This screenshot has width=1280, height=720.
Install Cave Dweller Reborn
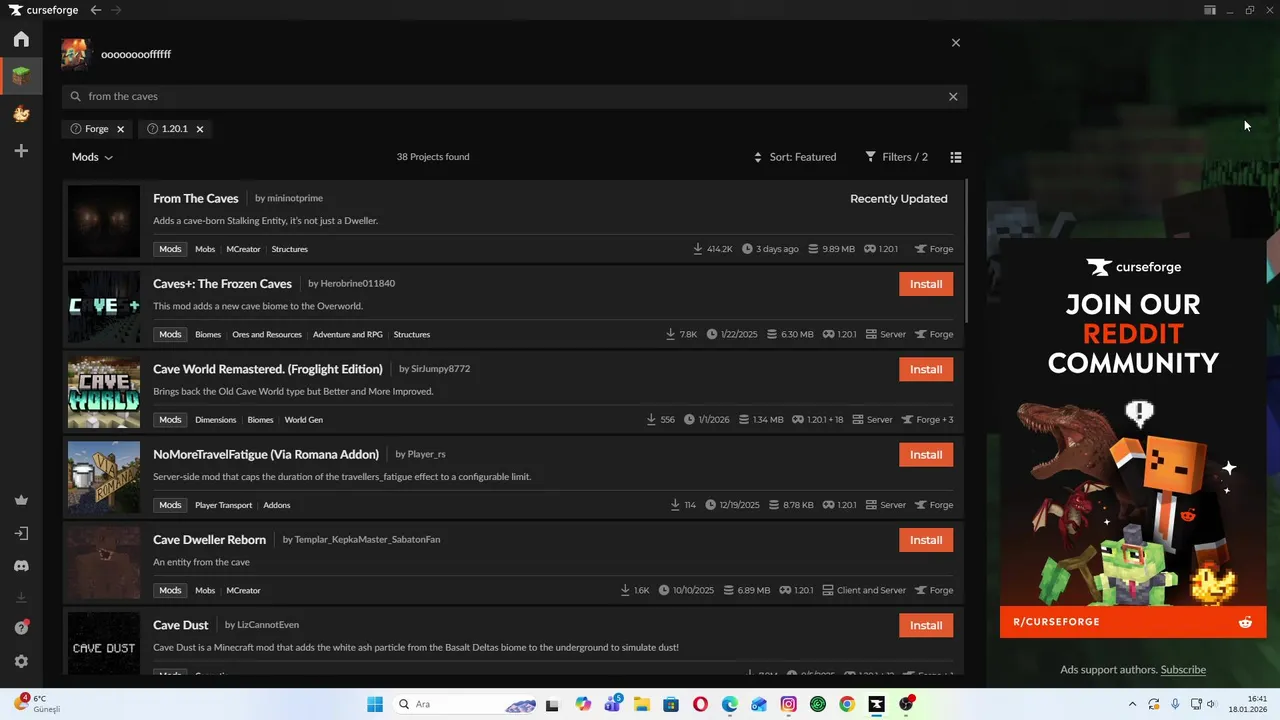(x=926, y=540)
